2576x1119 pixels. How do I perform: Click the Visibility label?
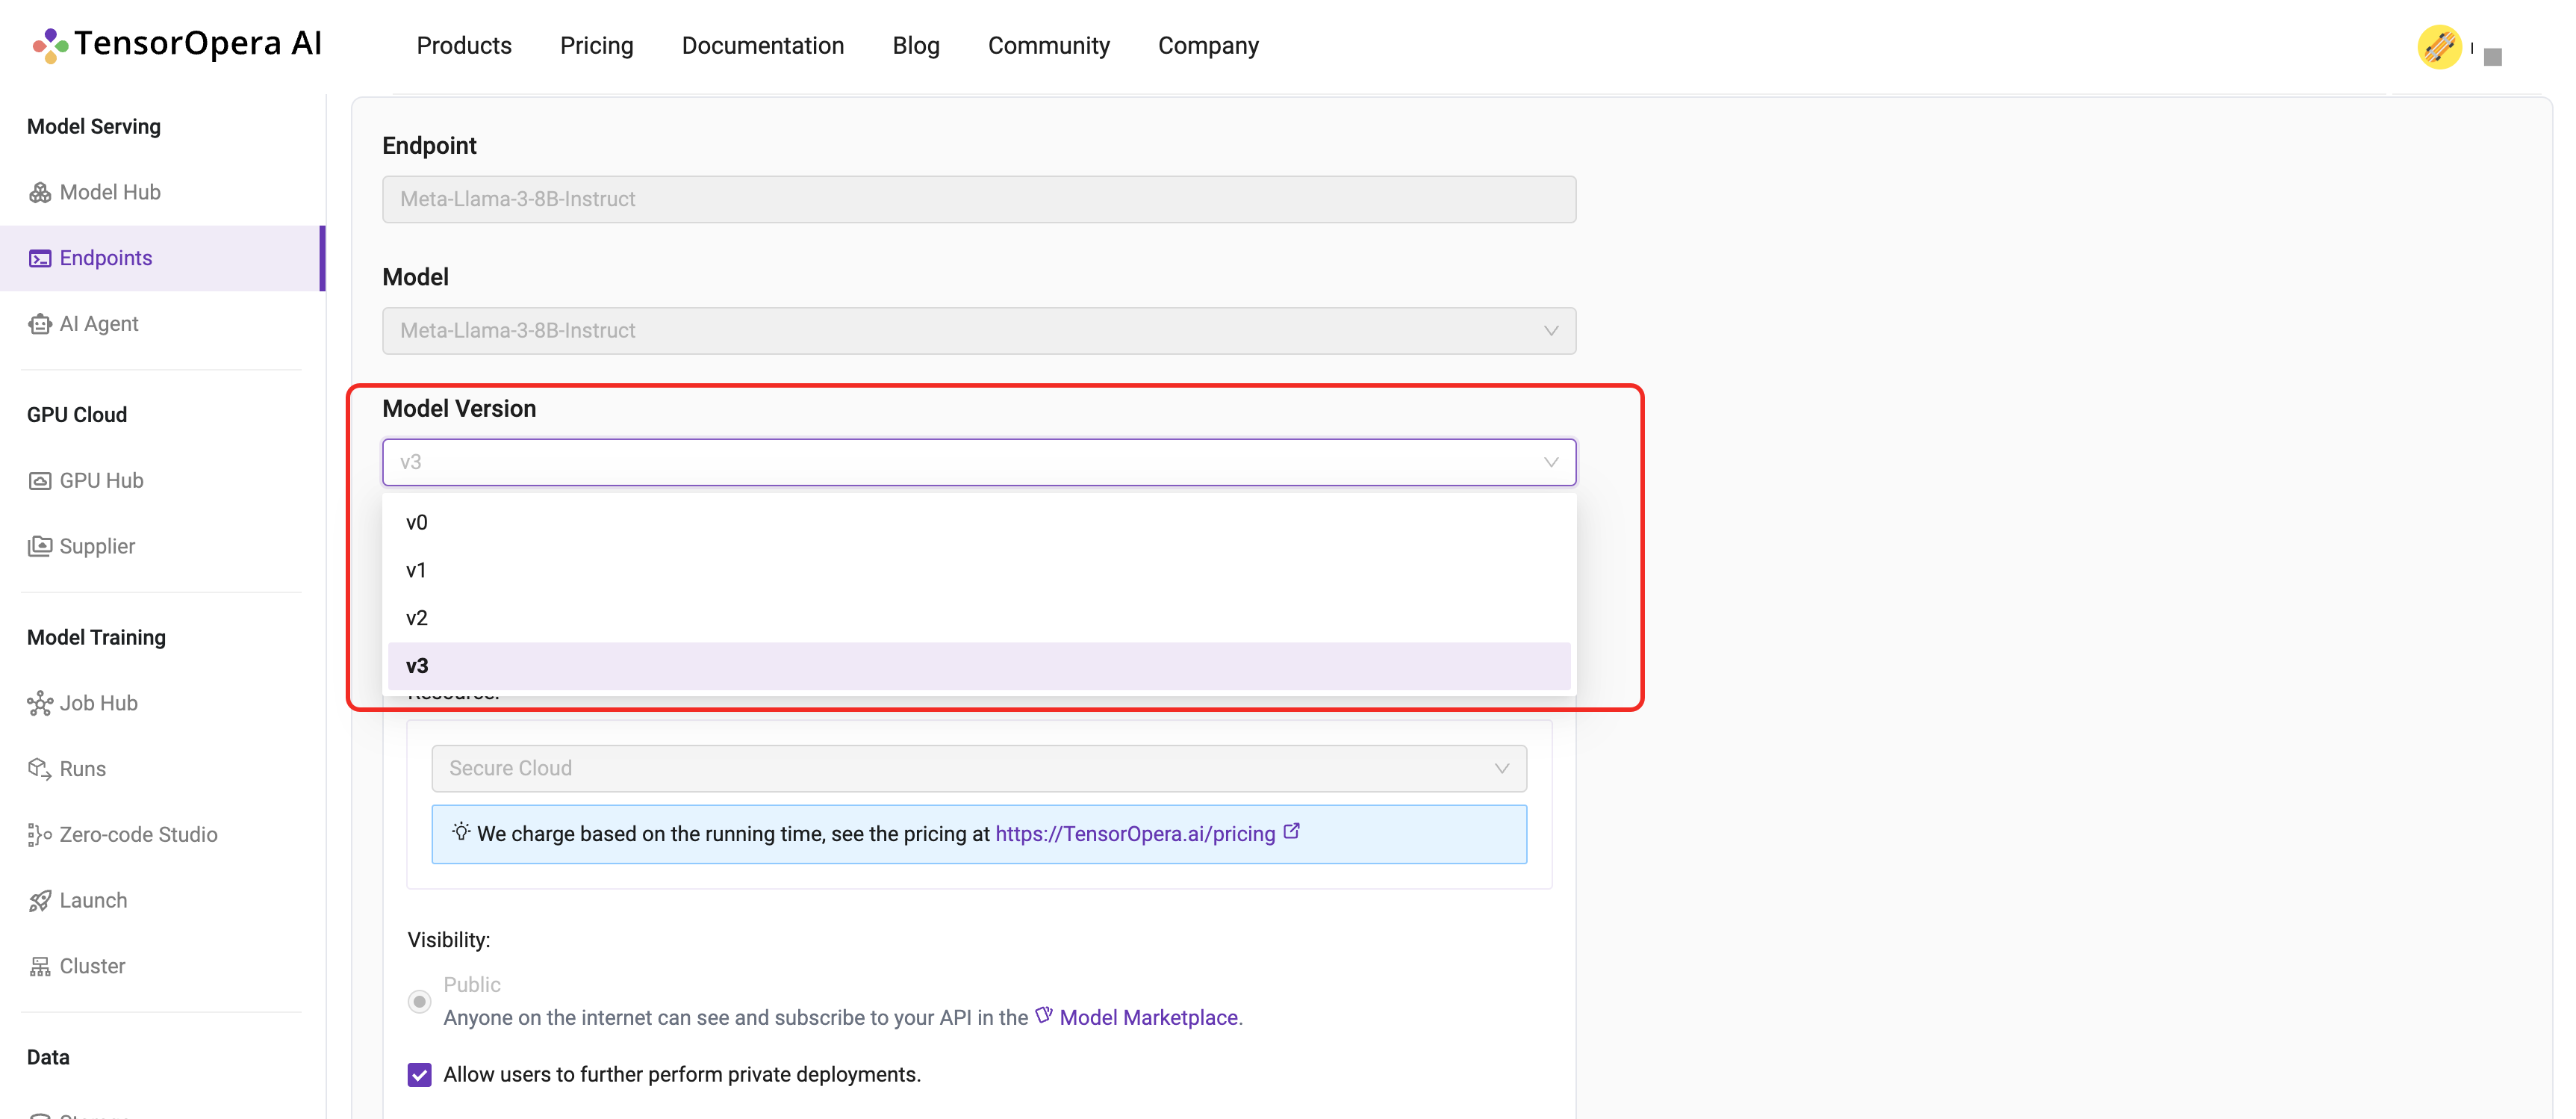448,940
